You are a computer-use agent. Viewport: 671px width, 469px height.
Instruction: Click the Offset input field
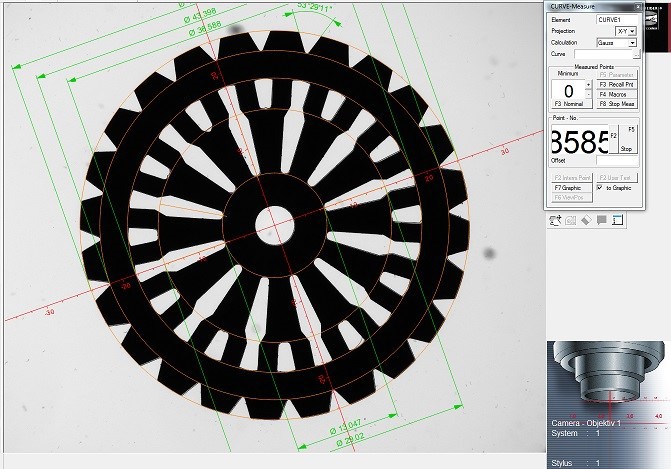tap(617, 160)
